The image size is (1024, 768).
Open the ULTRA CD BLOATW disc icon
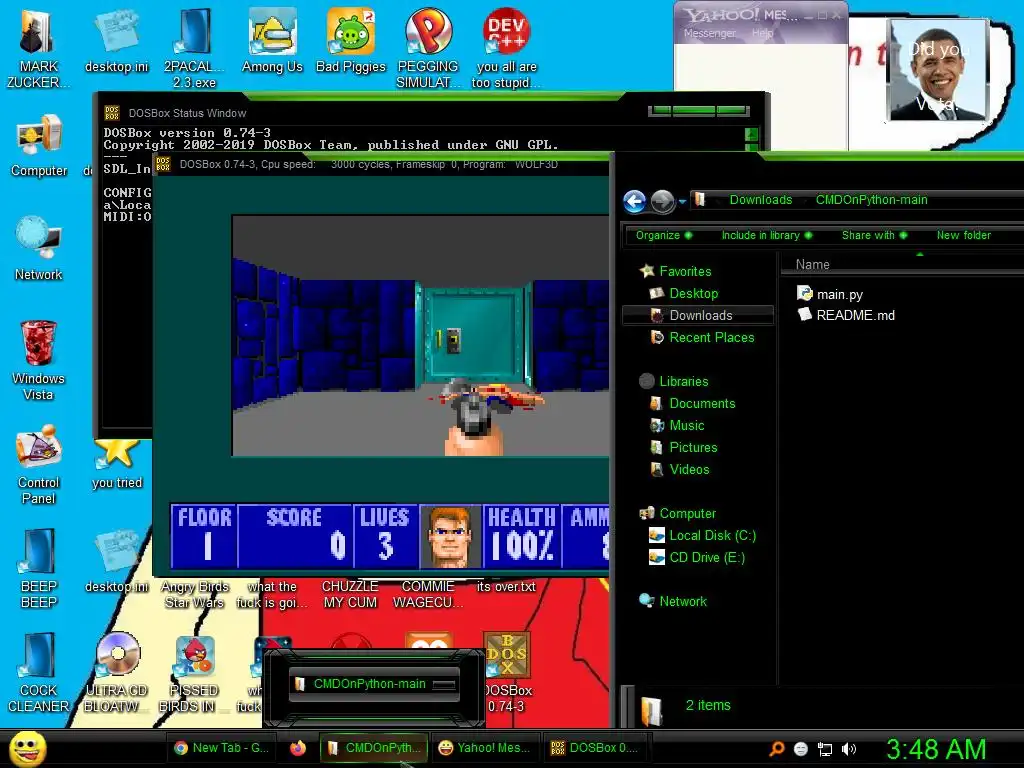[117, 672]
